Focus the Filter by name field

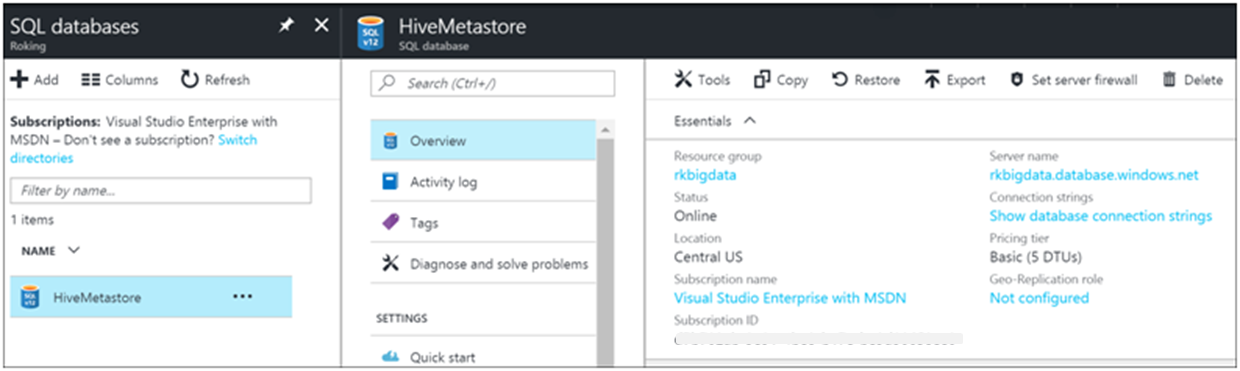[160, 190]
